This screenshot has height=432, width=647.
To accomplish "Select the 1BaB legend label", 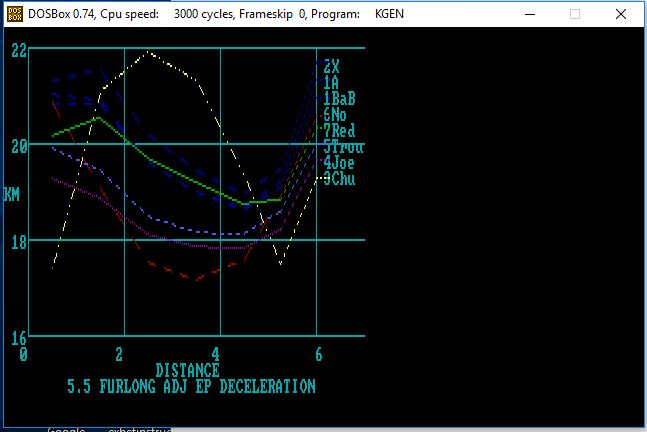I will click(x=339, y=99).
